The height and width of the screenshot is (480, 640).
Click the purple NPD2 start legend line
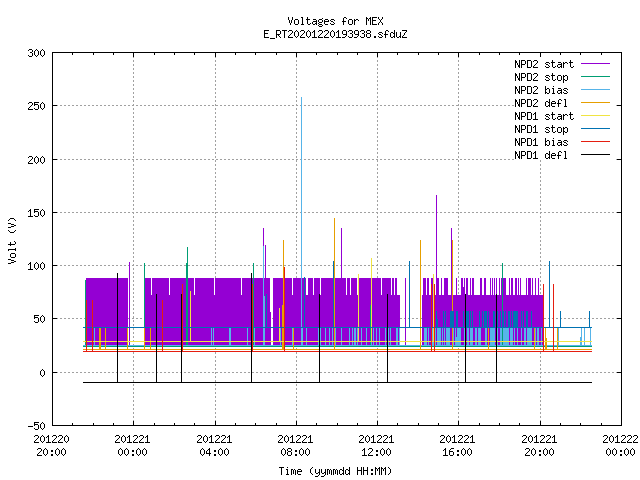coord(595,64)
